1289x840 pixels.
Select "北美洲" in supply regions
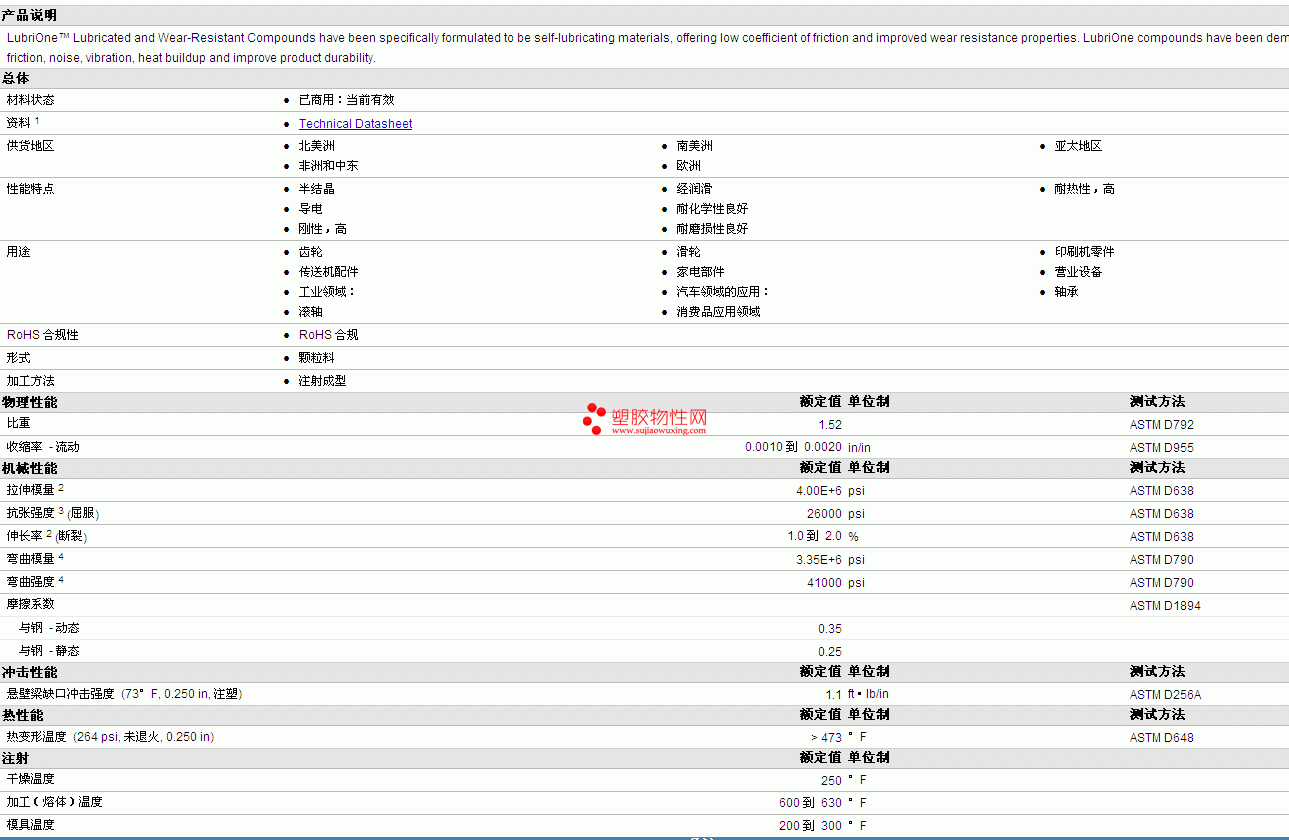[317, 146]
